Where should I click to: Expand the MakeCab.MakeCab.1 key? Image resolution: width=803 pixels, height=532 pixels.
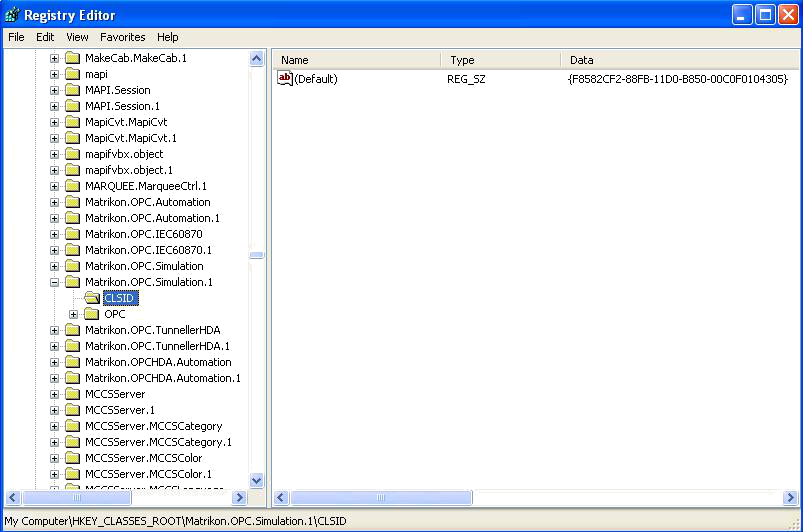pyautogui.click(x=54, y=58)
